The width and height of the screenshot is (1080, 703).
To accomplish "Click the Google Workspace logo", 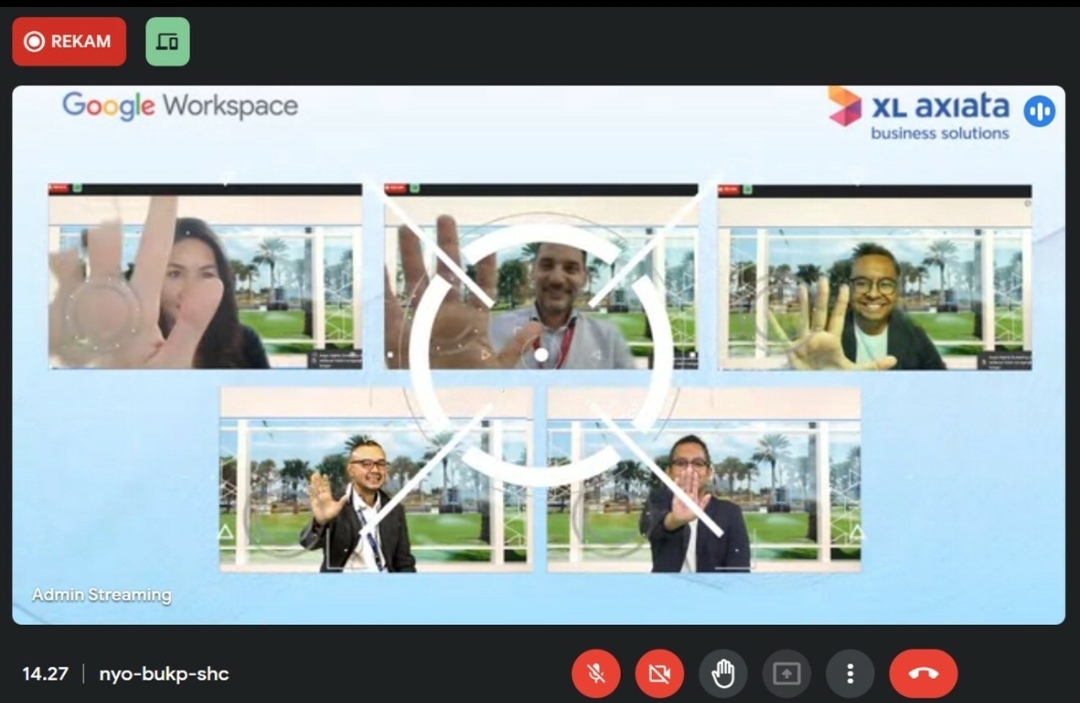I will pyautogui.click(x=180, y=106).
